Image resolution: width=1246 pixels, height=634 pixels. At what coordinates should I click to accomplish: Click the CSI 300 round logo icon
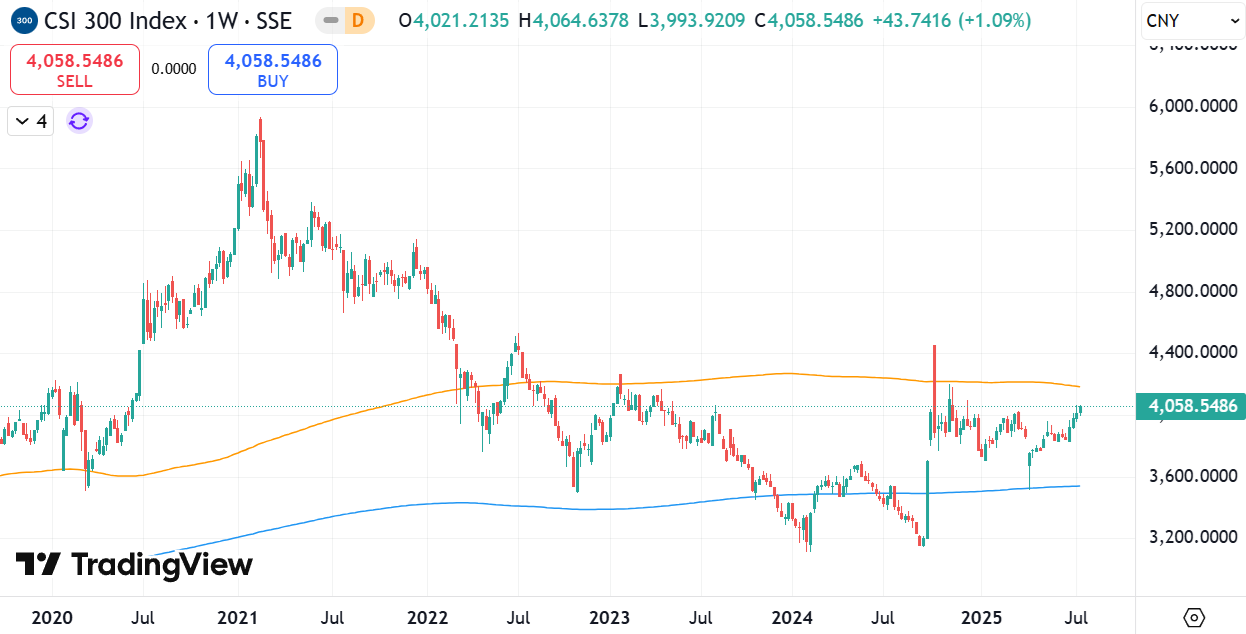[x=26, y=19]
